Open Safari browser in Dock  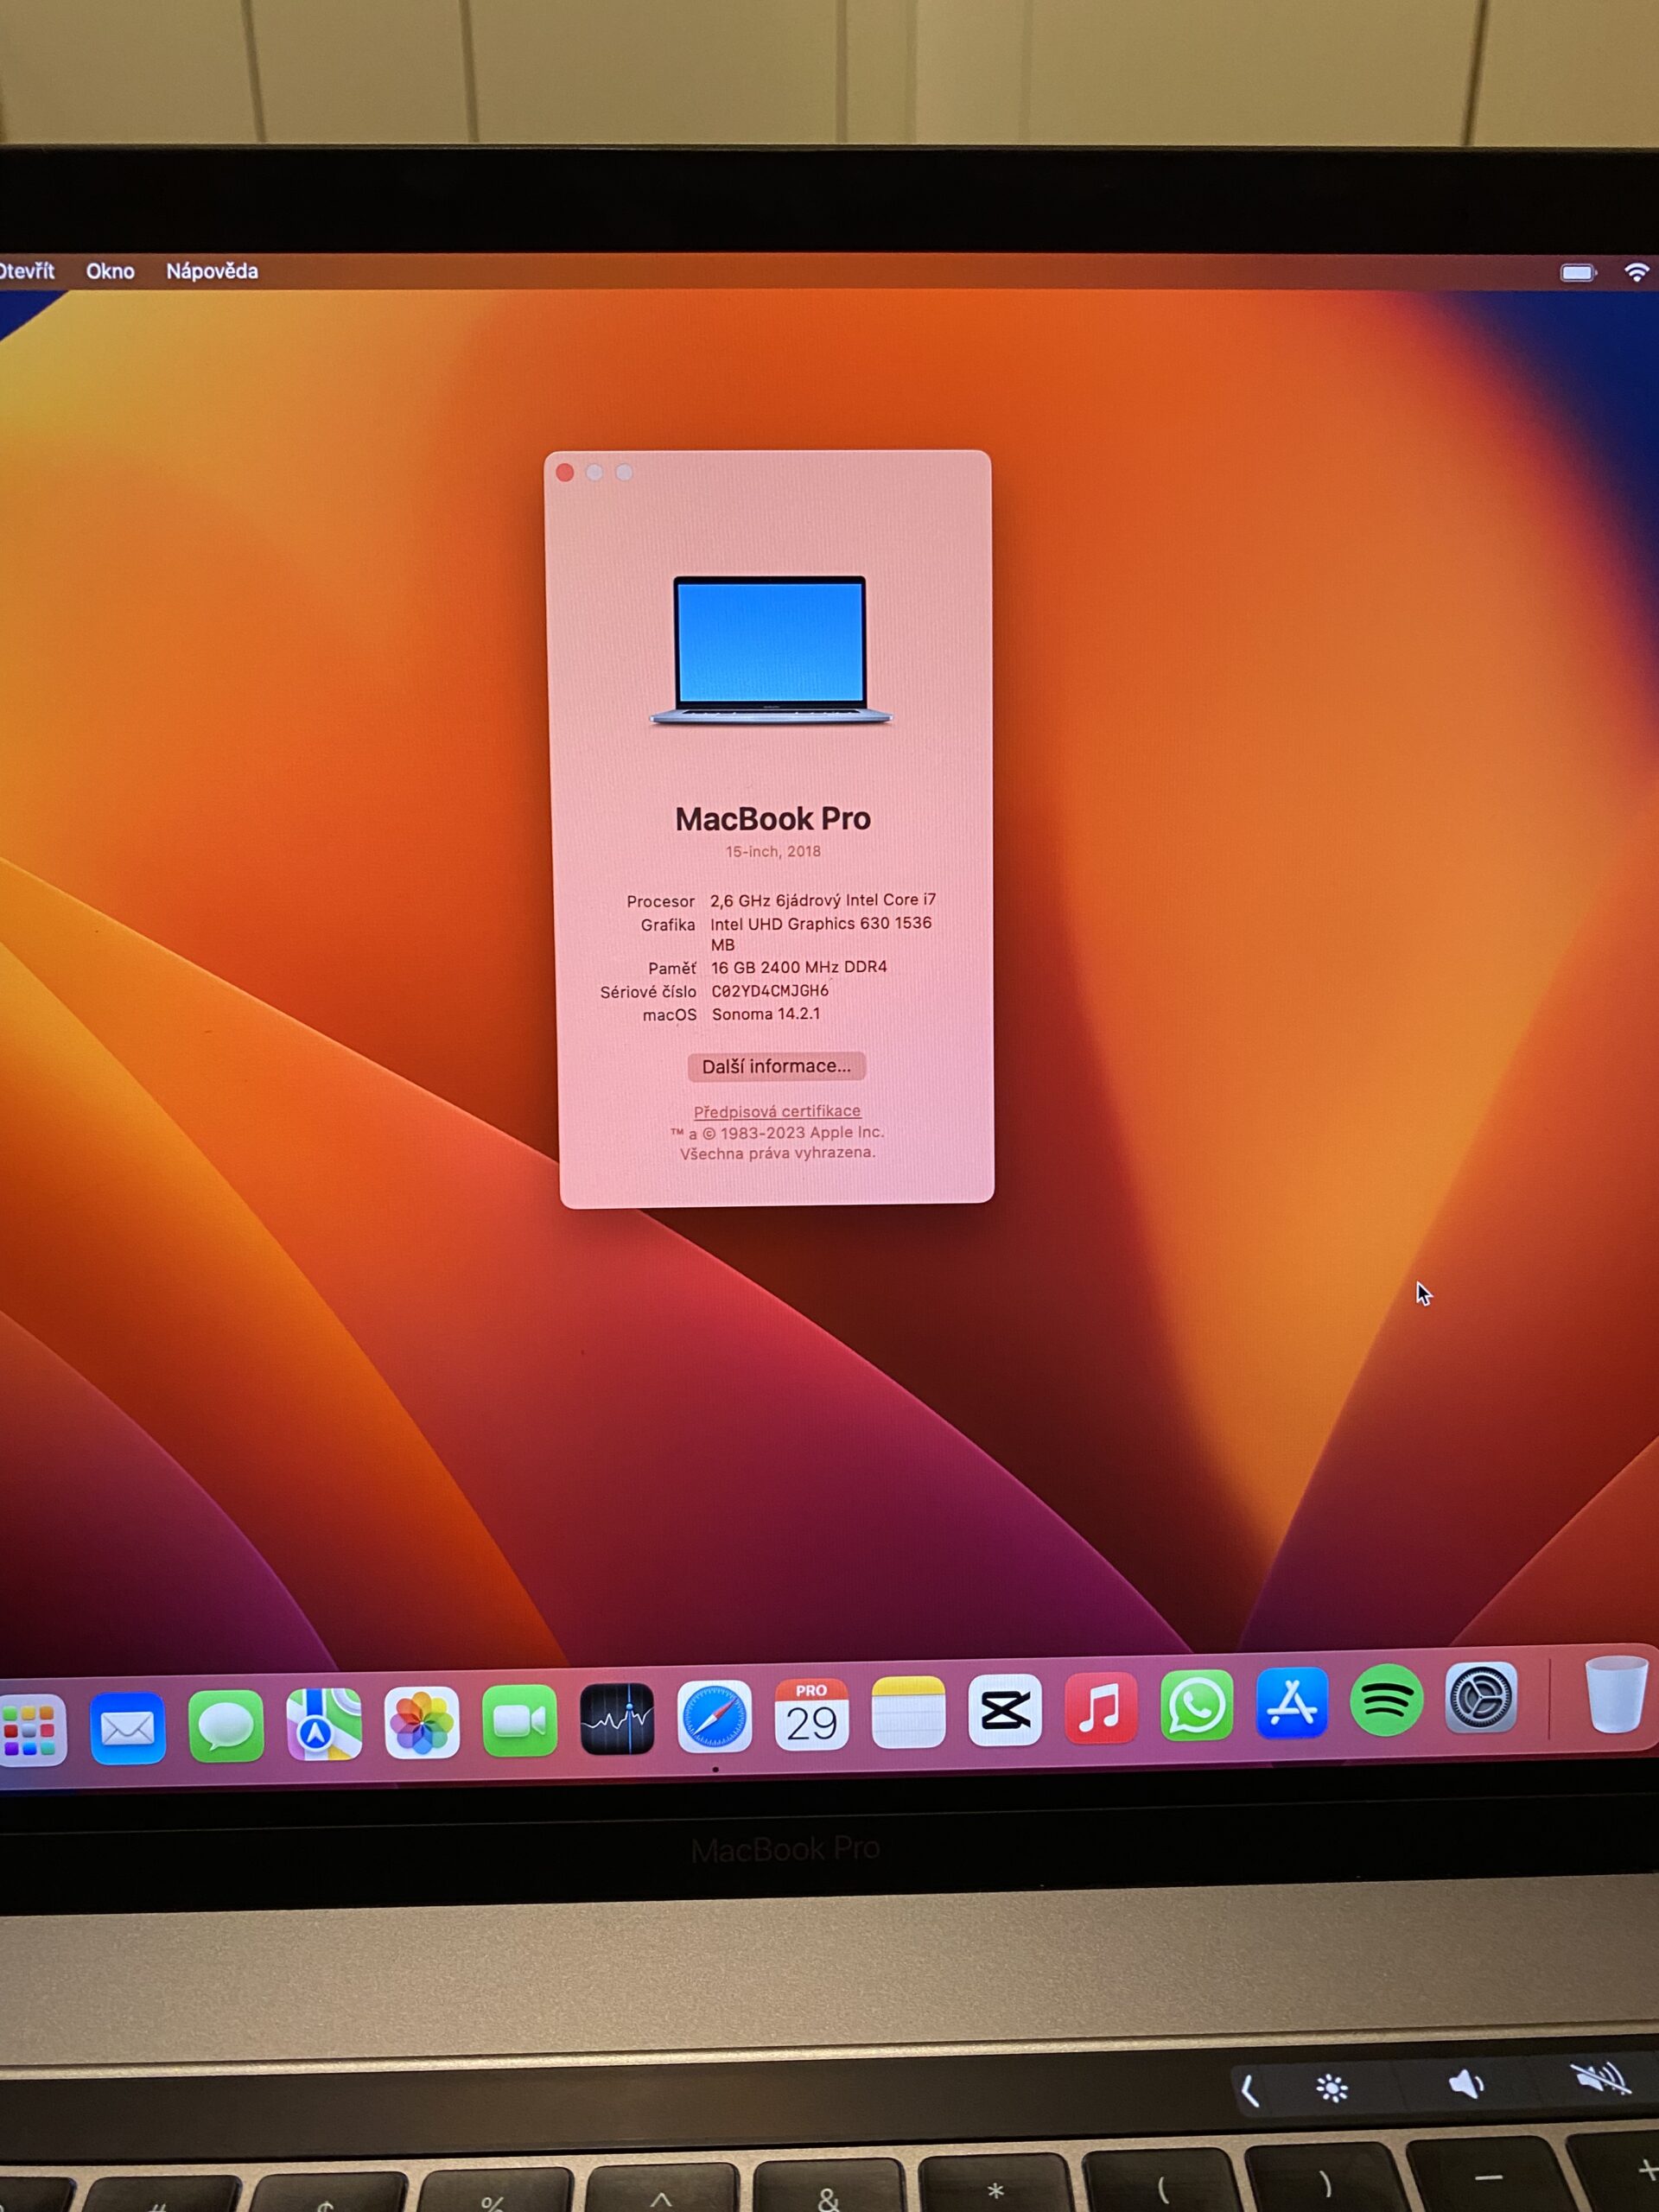(714, 1716)
